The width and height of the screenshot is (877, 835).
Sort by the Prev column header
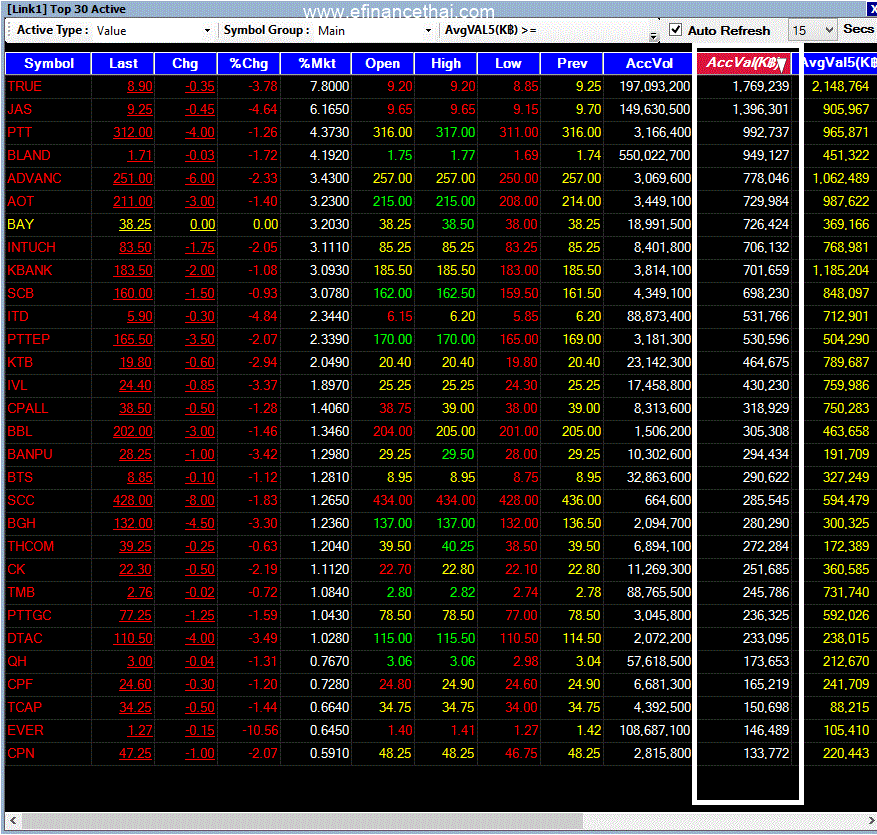[572, 63]
